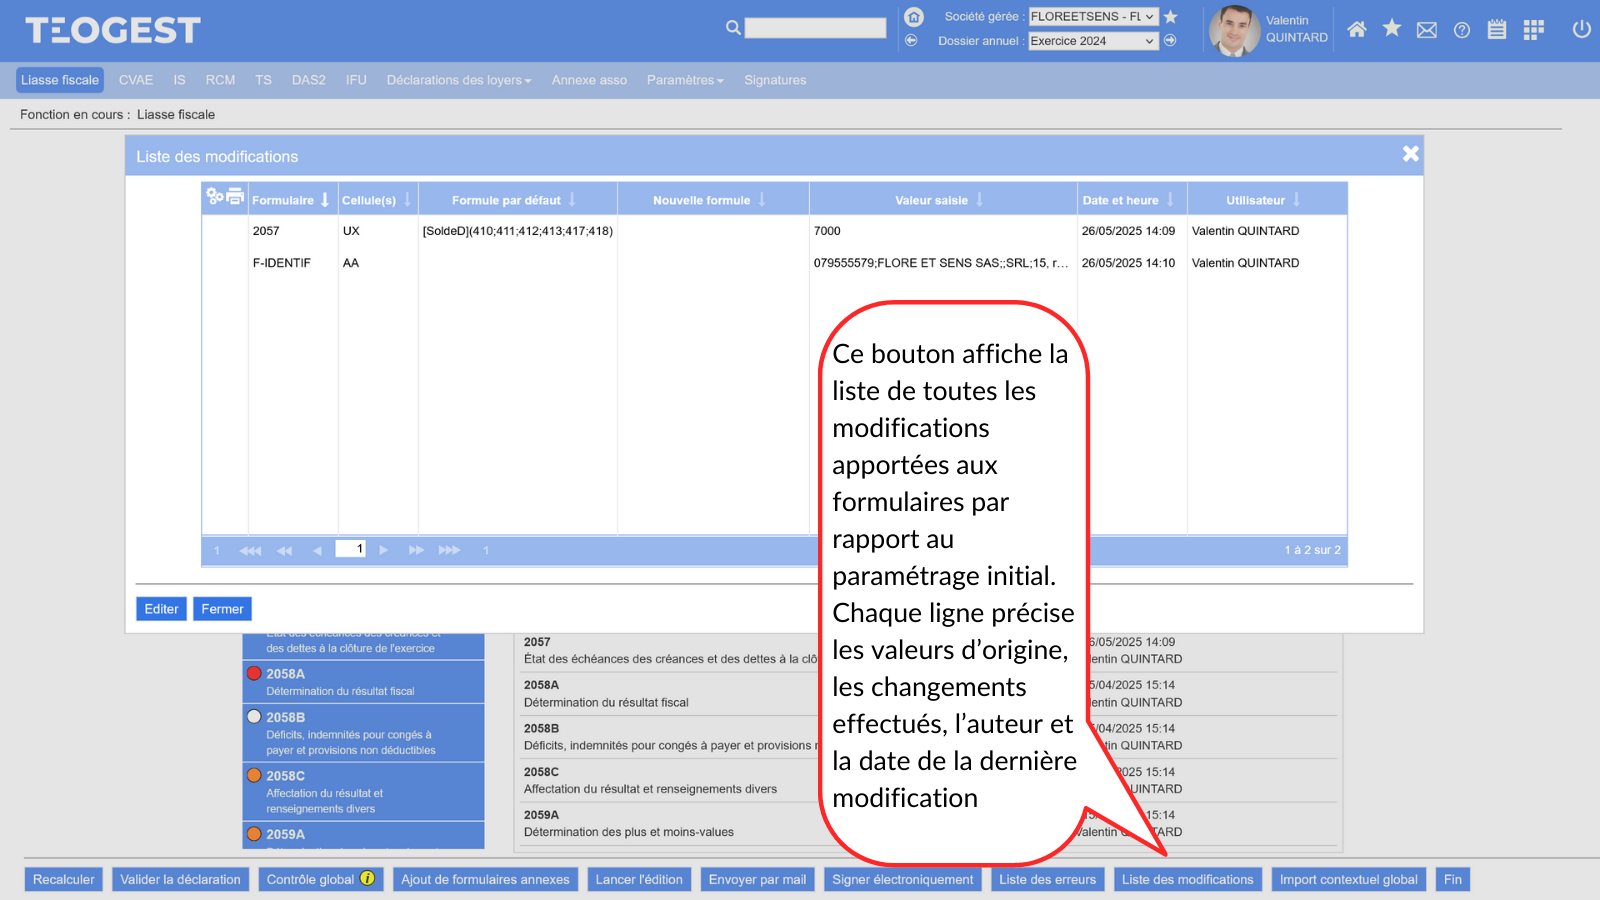1600x900 pixels.
Task: Select the 2058B form status circle
Action: click(254, 716)
